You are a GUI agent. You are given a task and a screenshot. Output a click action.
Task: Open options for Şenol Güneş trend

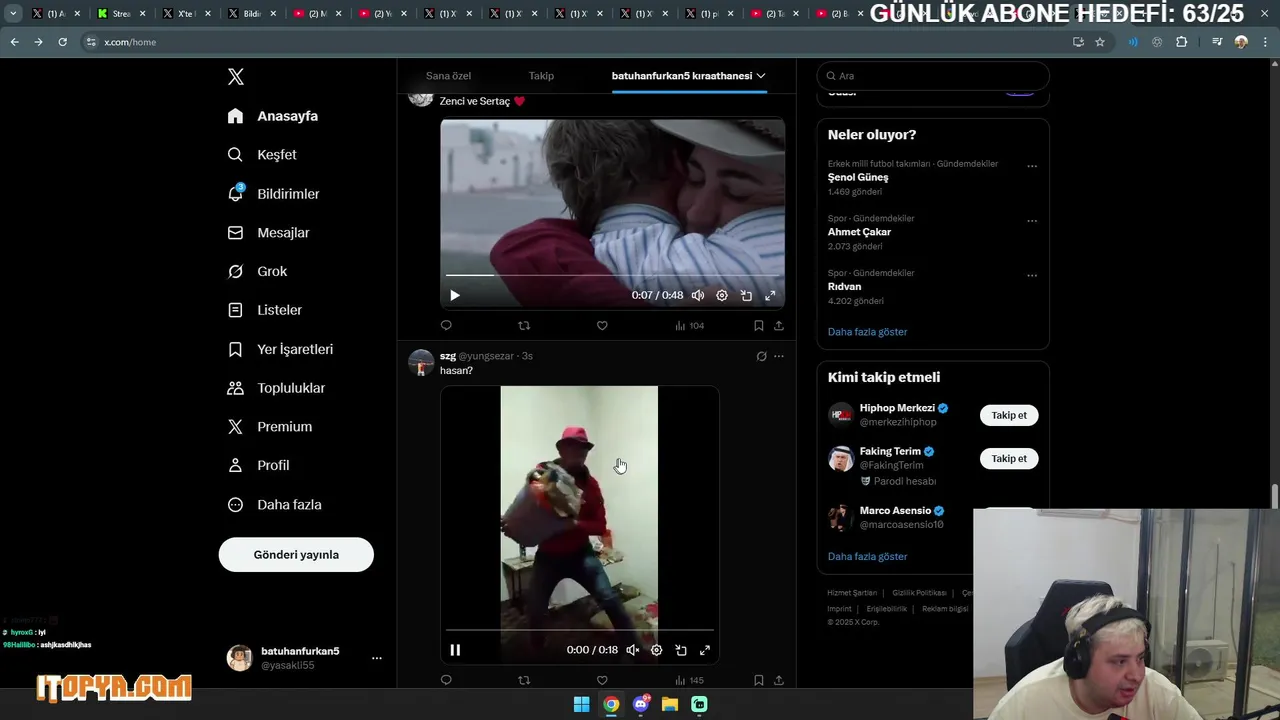[1032, 167]
